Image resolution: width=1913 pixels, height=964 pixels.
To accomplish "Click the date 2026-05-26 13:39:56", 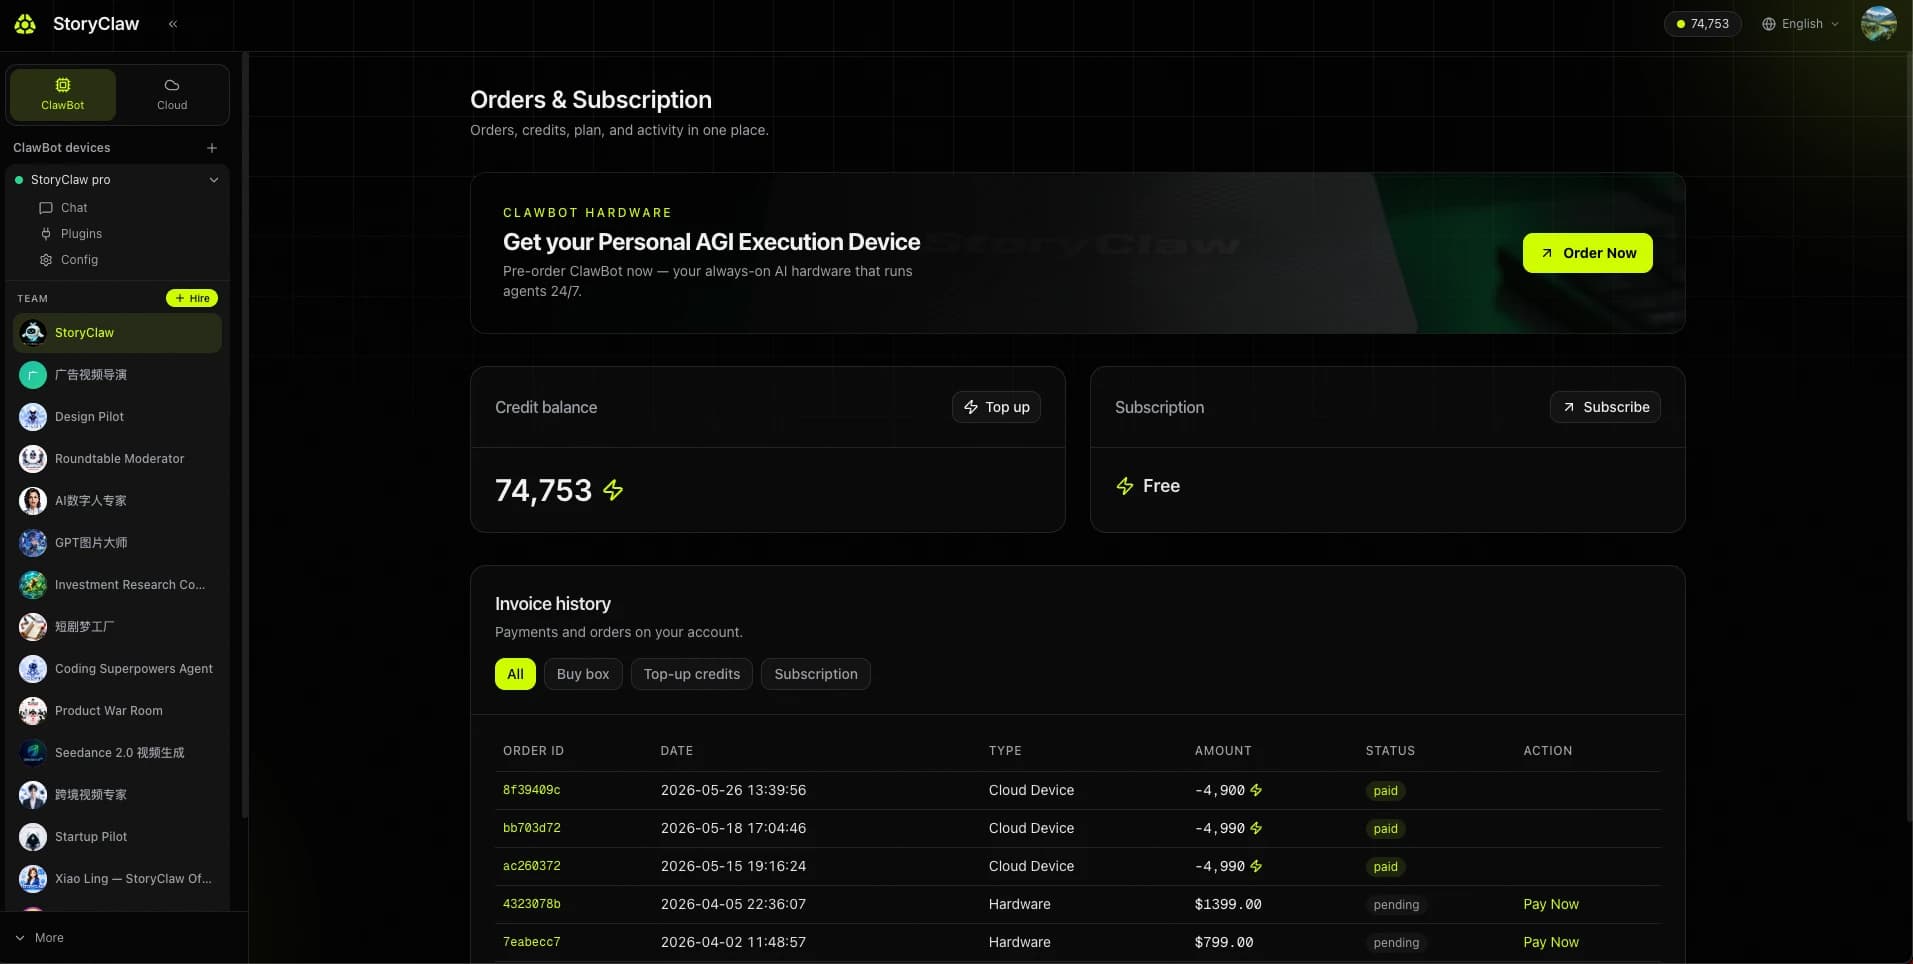I will point(733,790).
